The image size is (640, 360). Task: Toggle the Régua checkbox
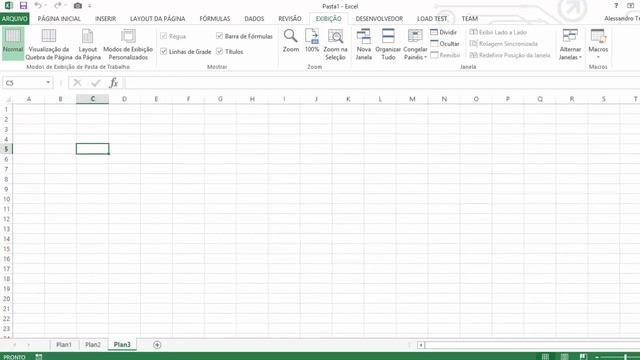[x=164, y=36]
